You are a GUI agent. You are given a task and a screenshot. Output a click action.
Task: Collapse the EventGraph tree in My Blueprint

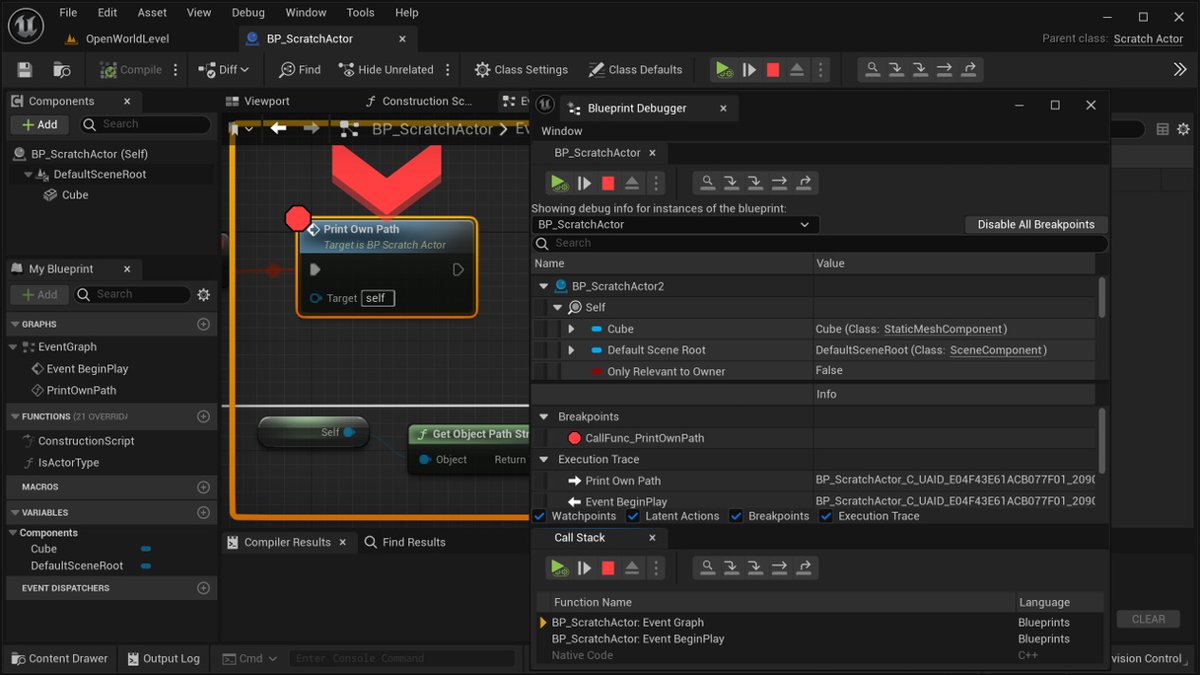point(13,347)
